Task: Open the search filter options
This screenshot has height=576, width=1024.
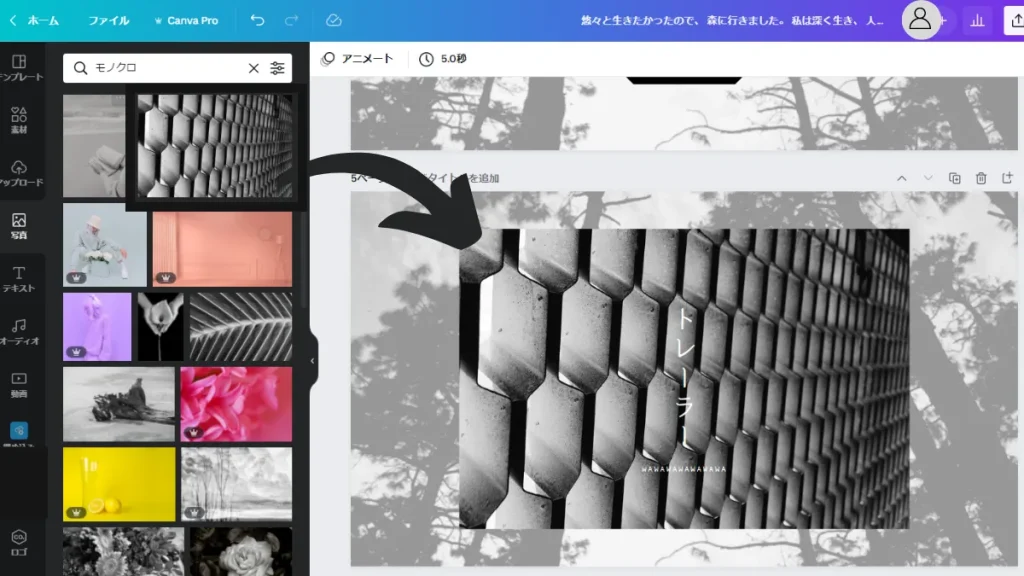Action: pyautogui.click(x=278, y=68)
